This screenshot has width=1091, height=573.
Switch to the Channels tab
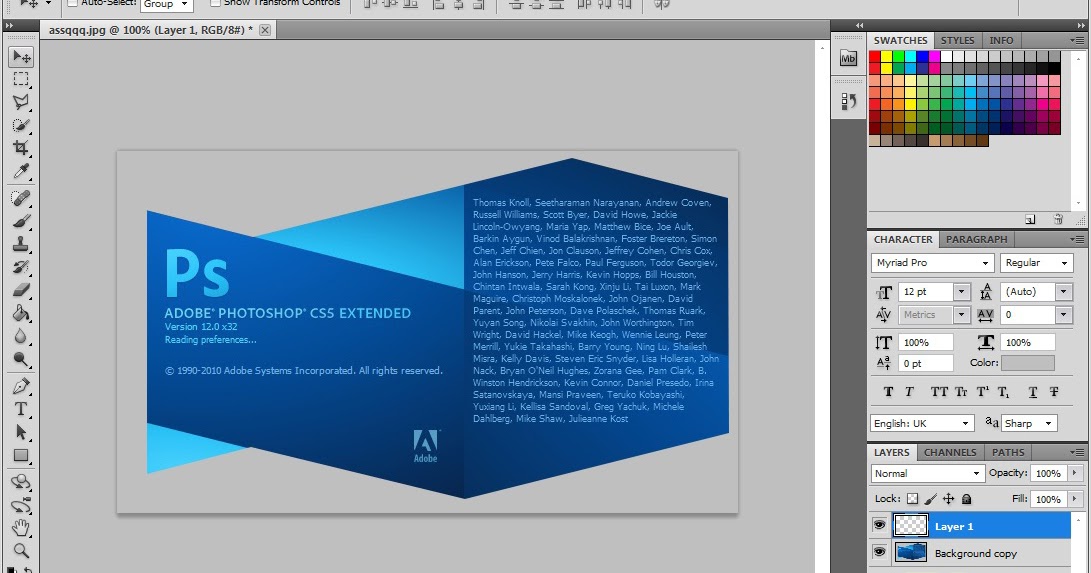pyautogui.click(x=950, y=452)
